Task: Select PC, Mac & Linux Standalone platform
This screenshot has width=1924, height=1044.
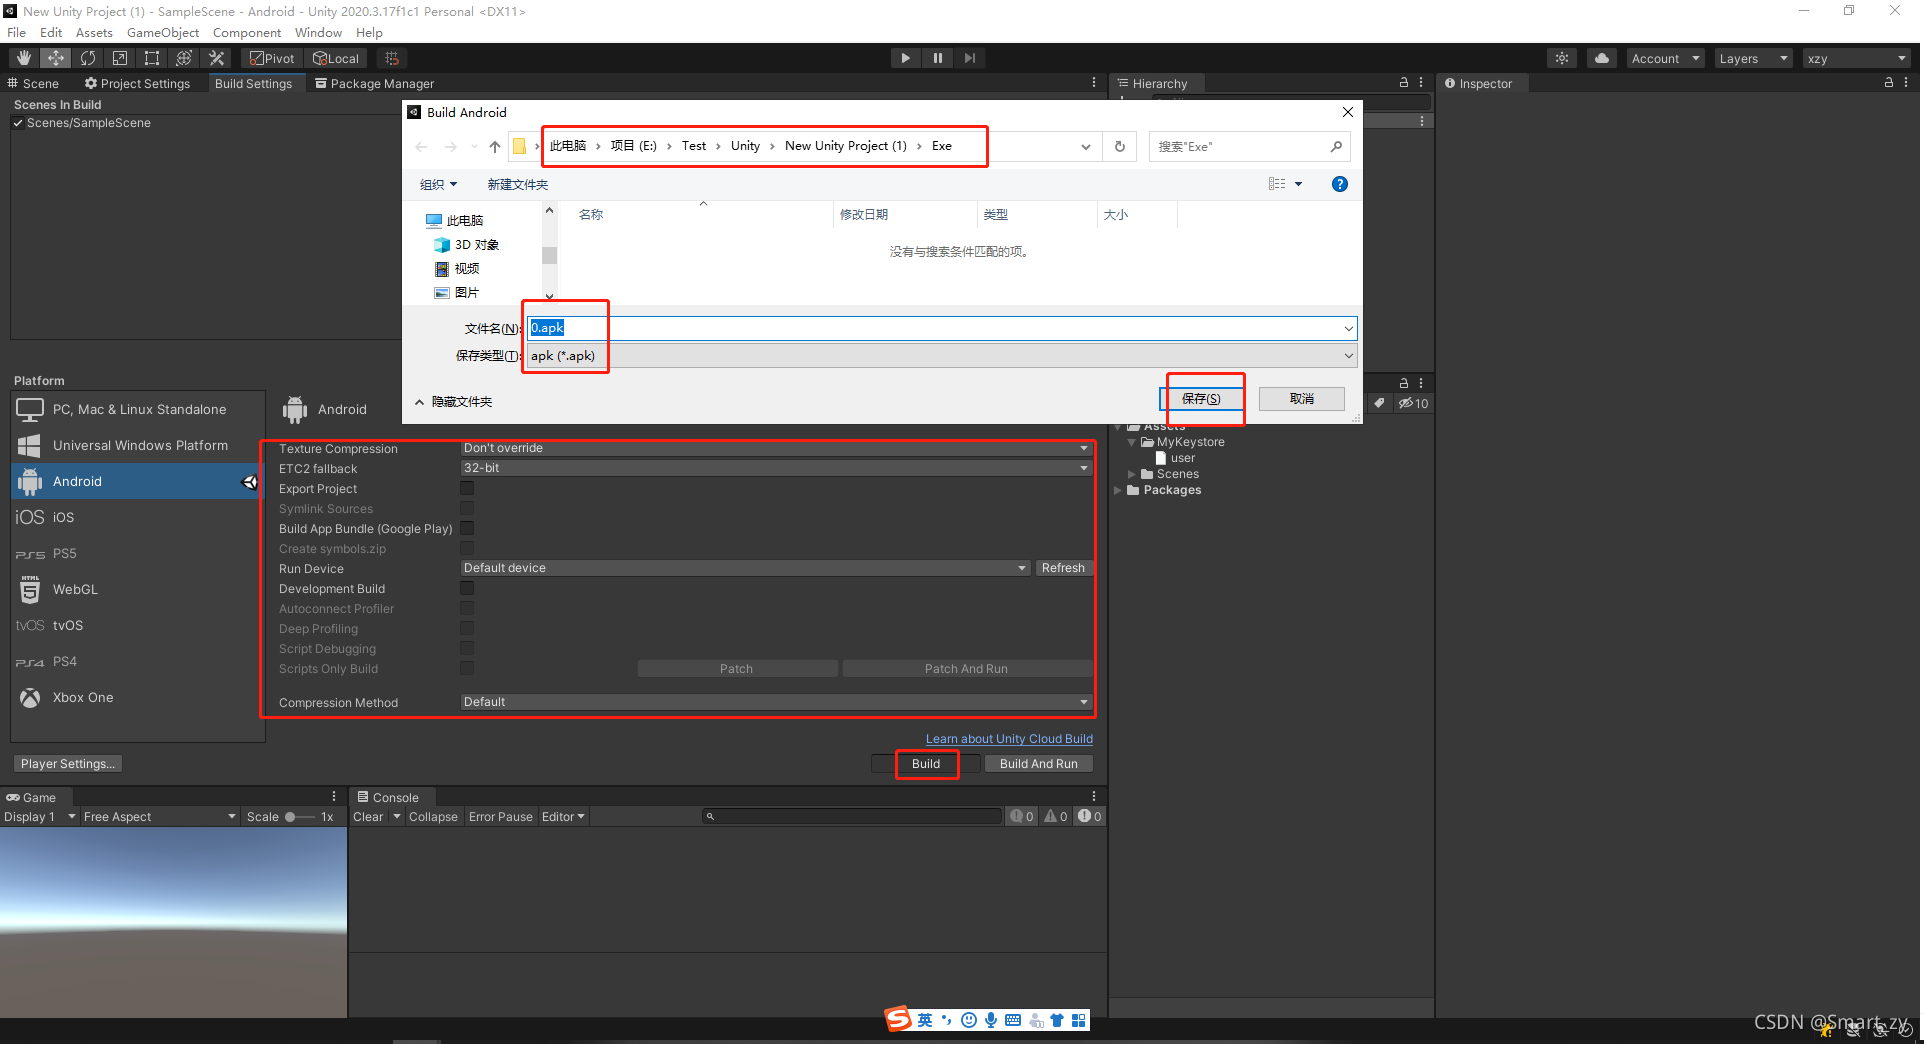Action: tap(138, 410)
